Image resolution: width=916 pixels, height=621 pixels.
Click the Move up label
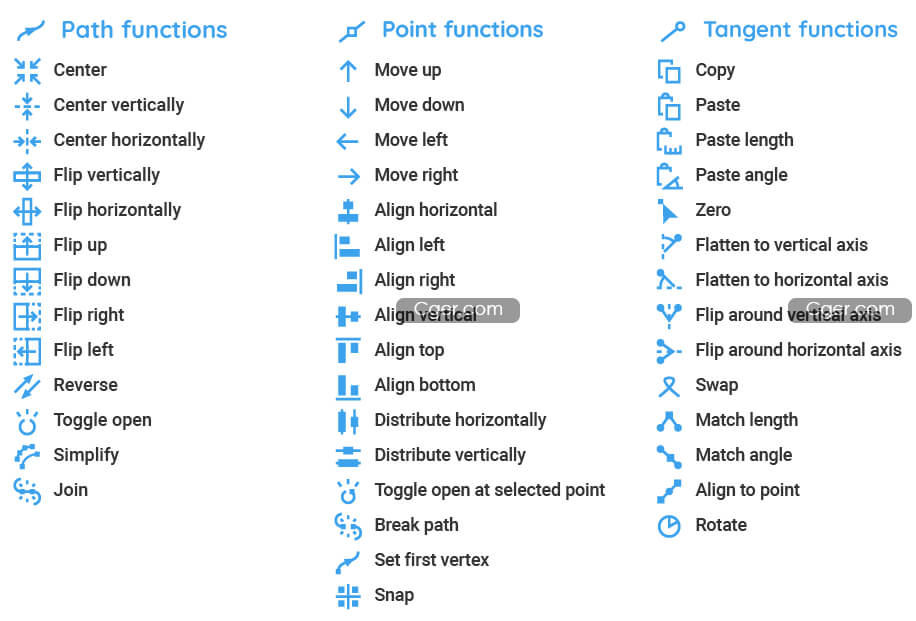tap(408, 70)
